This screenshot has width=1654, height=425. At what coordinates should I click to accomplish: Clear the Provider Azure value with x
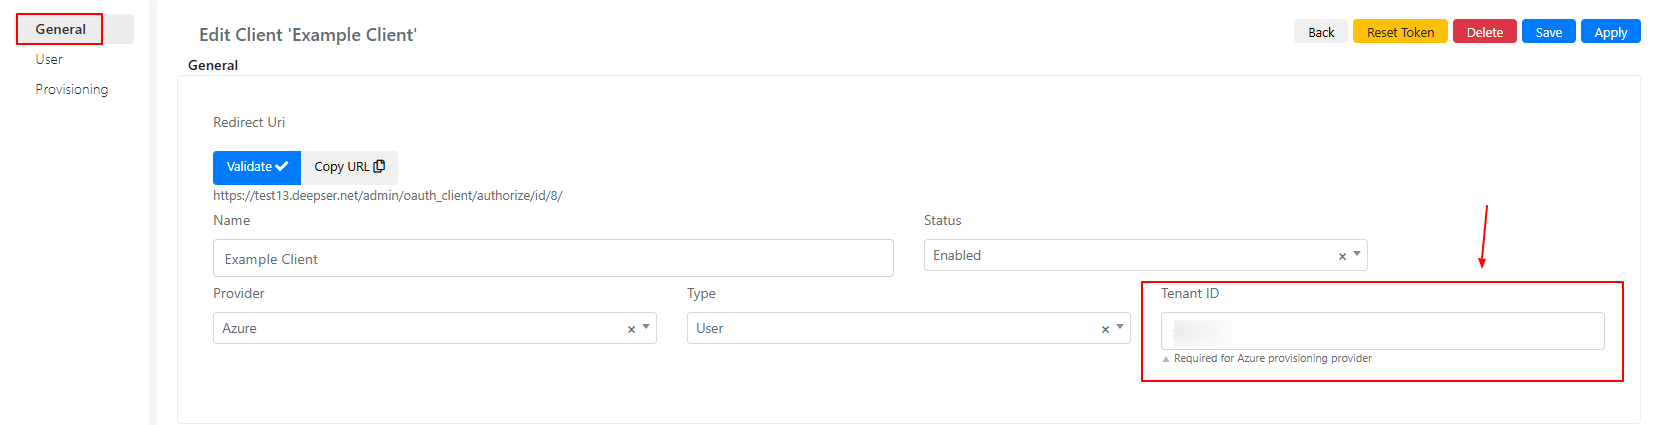(631, 329)
